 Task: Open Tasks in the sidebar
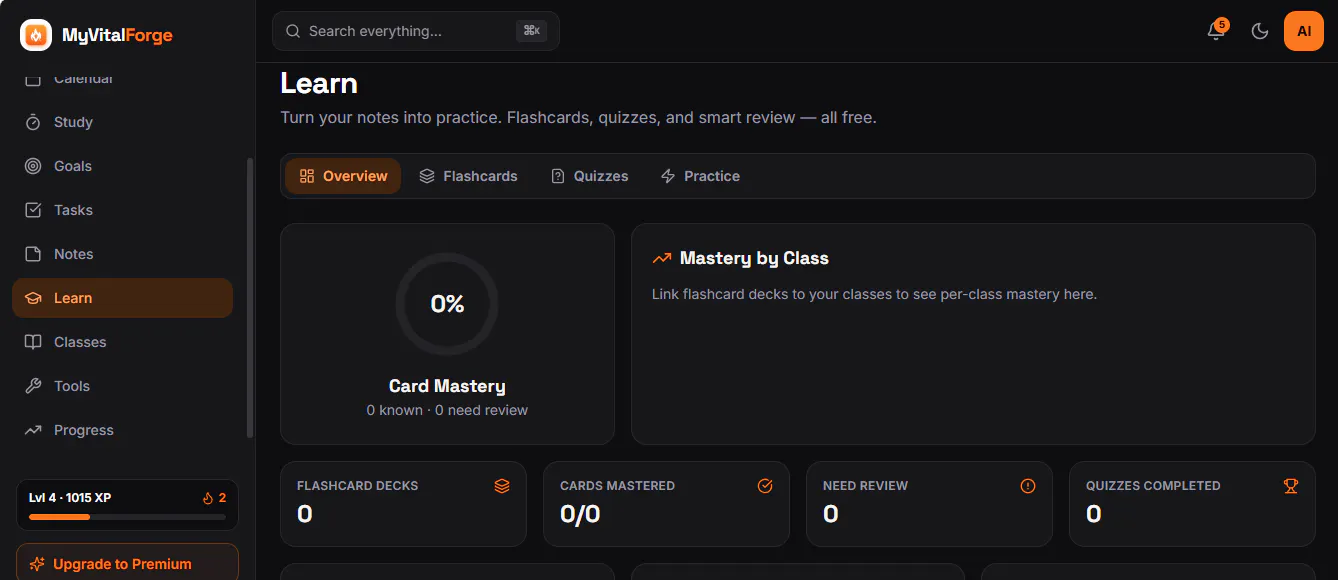(122, 210)
